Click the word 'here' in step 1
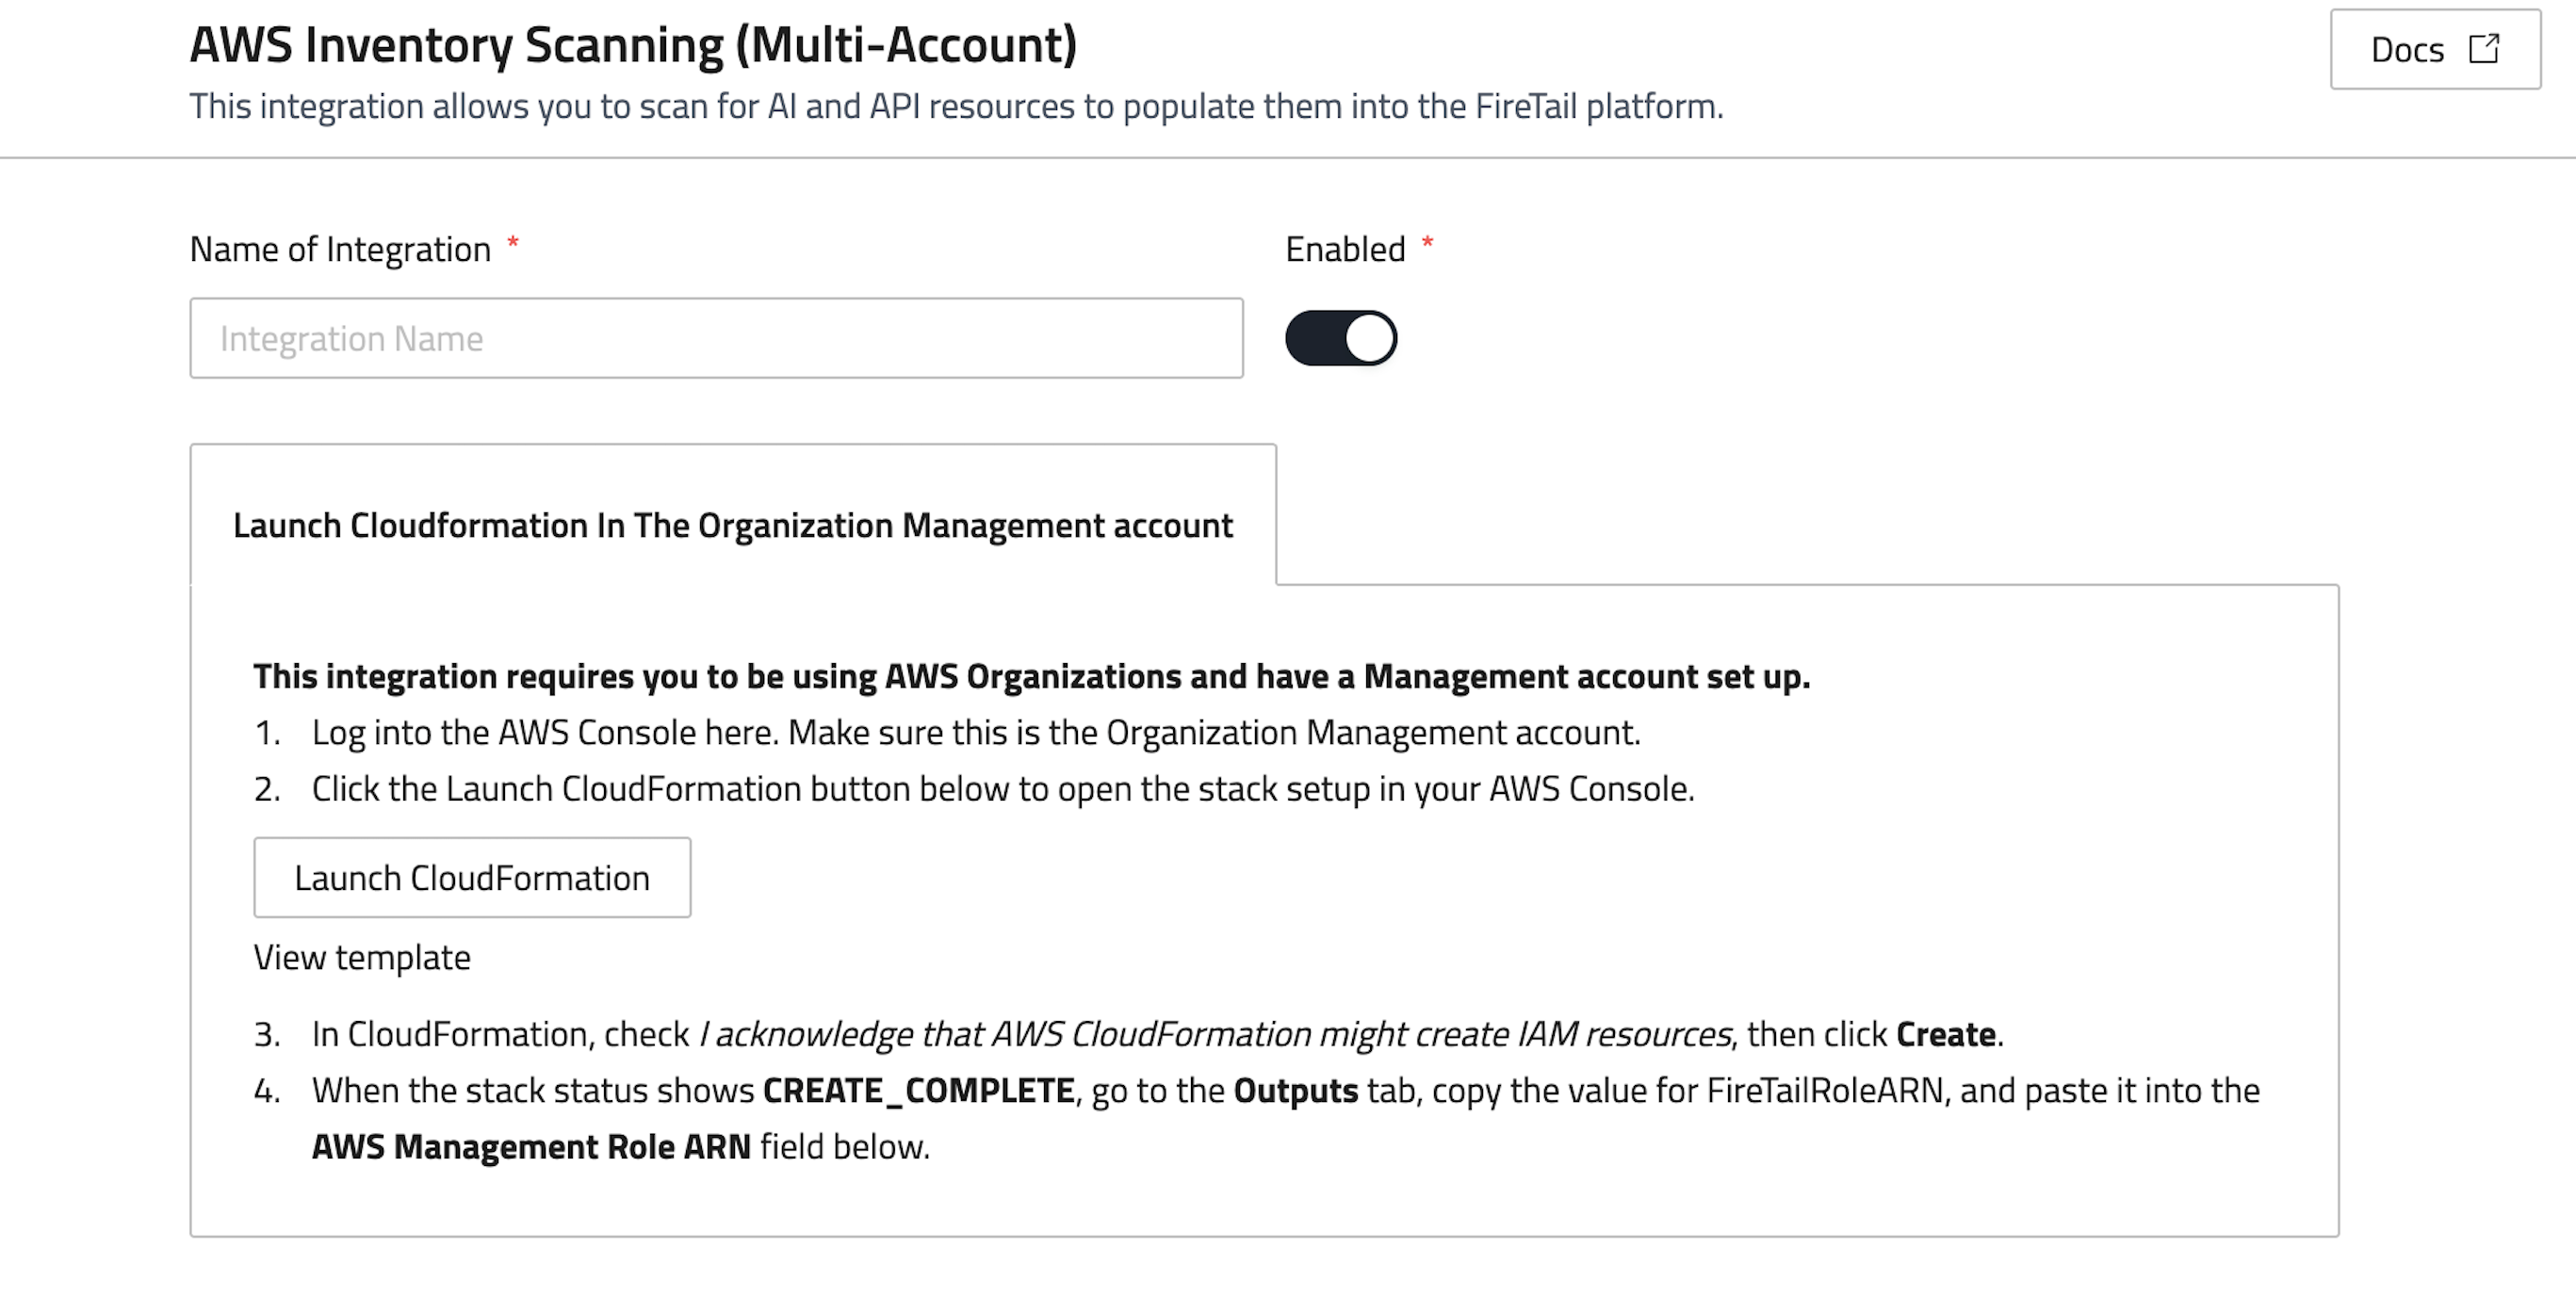Viewport: 2576px width, 1296px height. click(x=739, y=732)
